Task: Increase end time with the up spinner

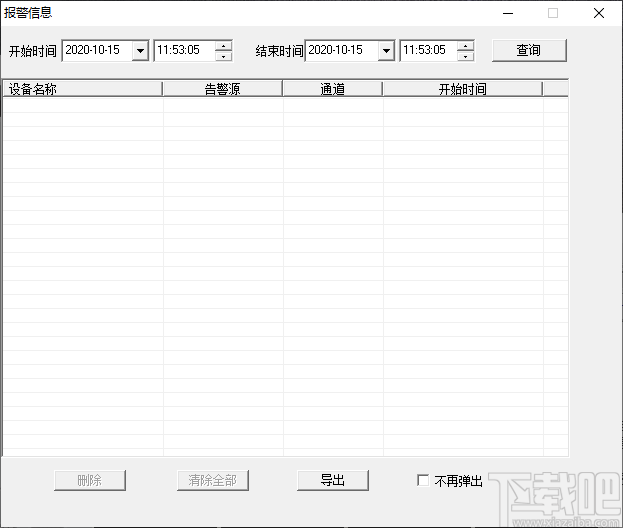Action: click(x=465, y=46)
